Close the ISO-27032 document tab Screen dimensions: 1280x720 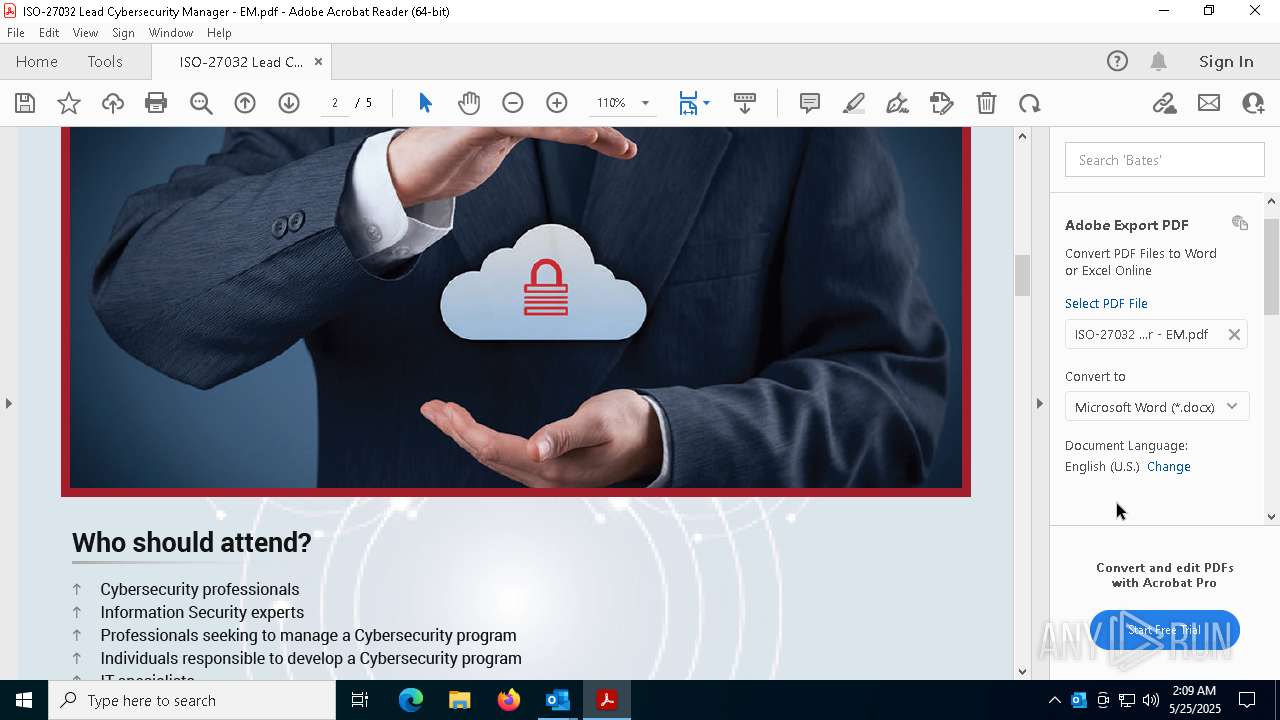point(318,62)
